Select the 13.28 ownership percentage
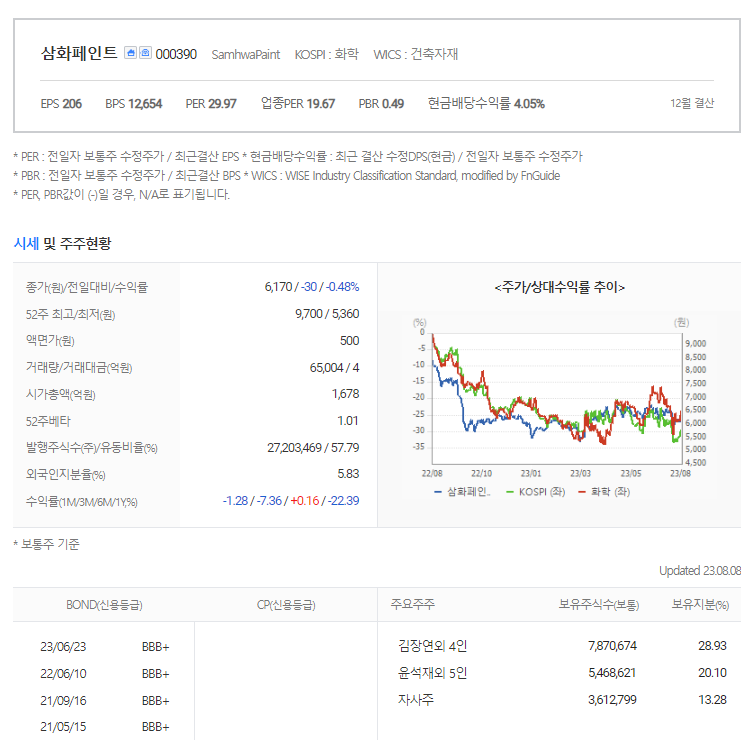Viewport: 742px width, 740px height. click(x=712, y=700)
